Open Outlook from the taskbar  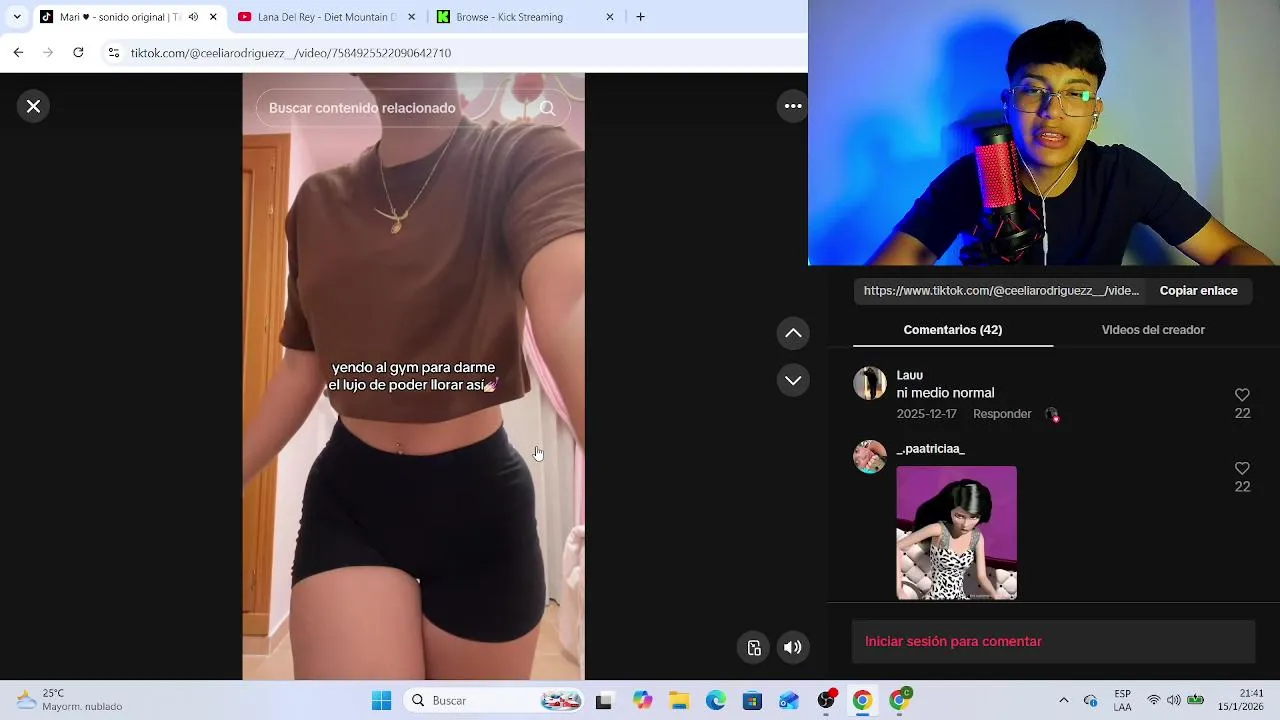click(x=789, y=701)
